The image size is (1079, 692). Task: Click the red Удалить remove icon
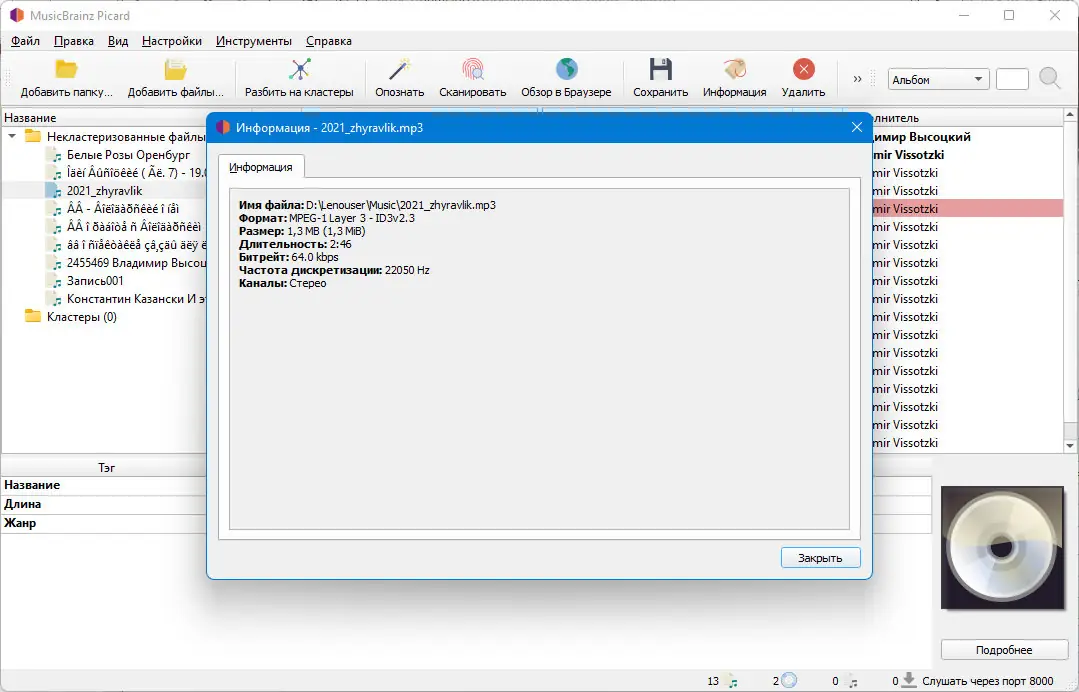click(x=803, y=69)
